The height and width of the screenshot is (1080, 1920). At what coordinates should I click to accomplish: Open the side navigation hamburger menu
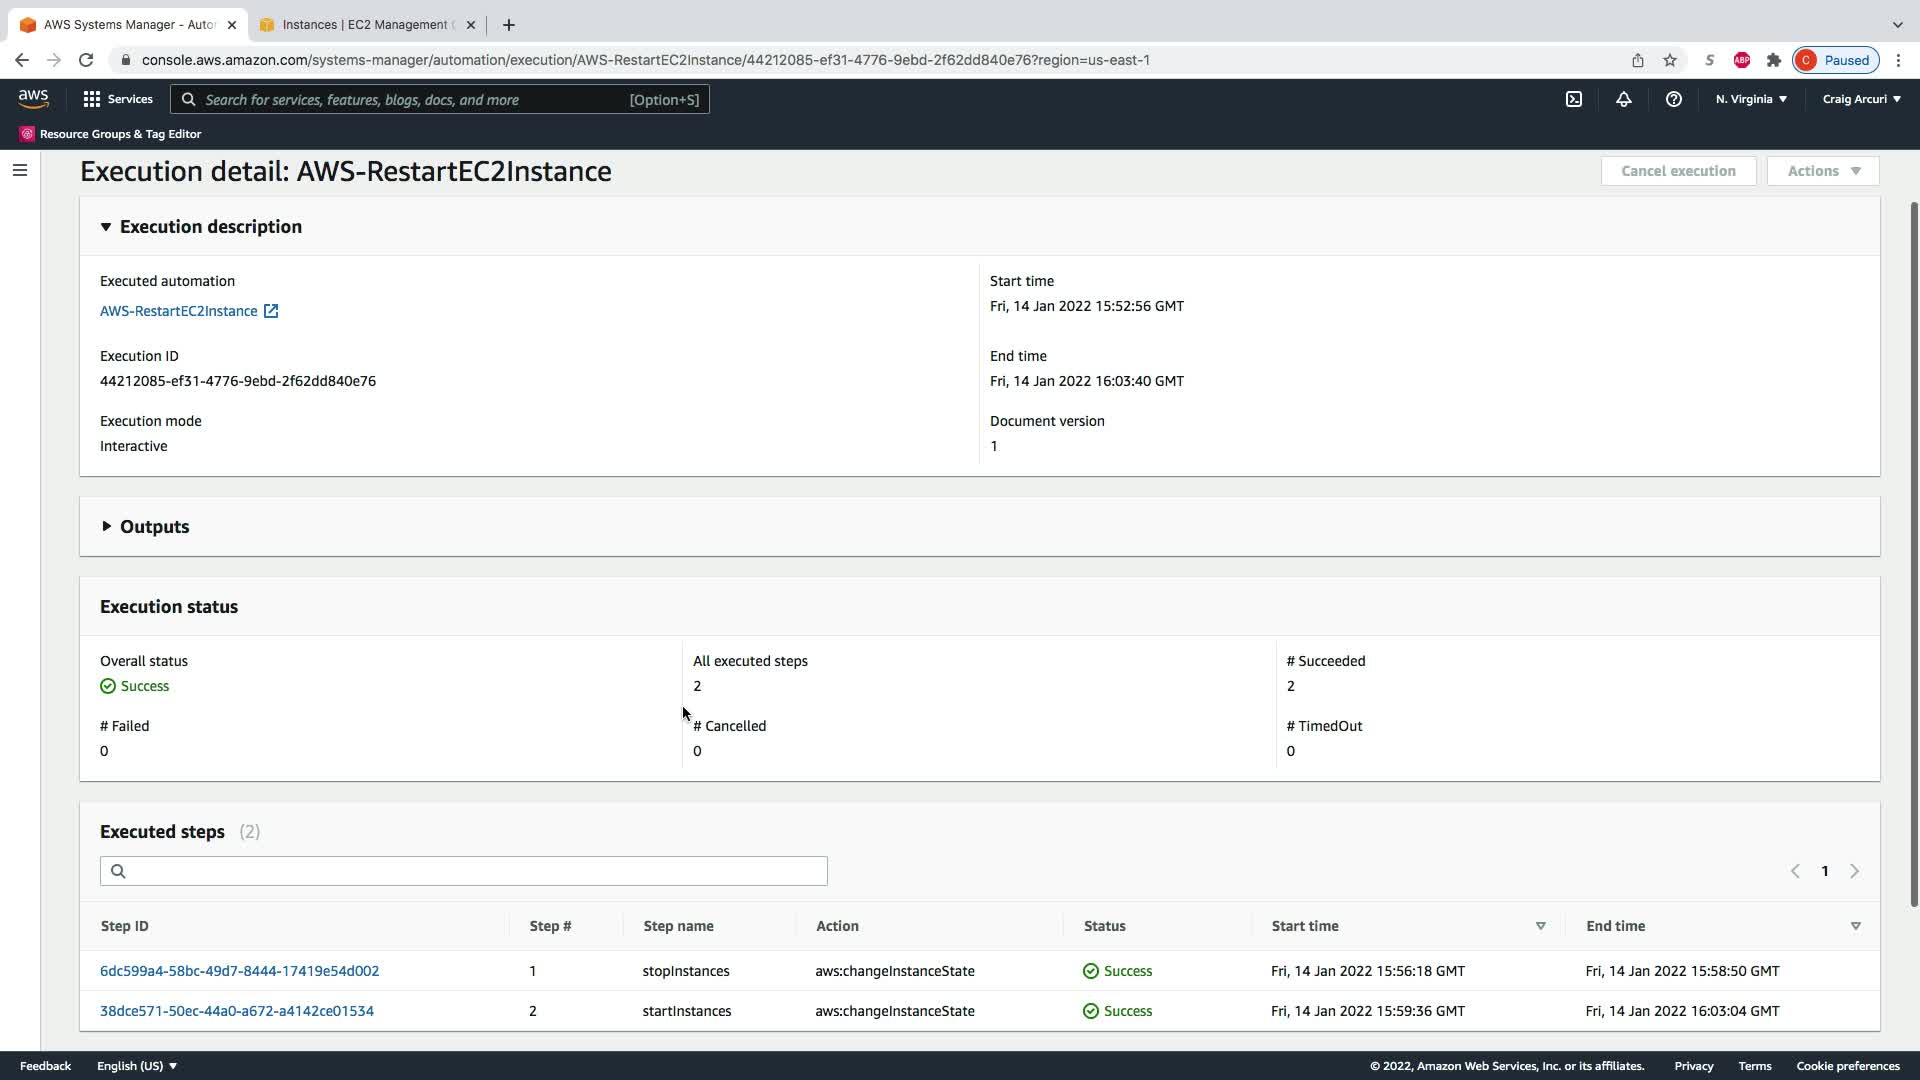pyautogui.click(x=19, y=170)
